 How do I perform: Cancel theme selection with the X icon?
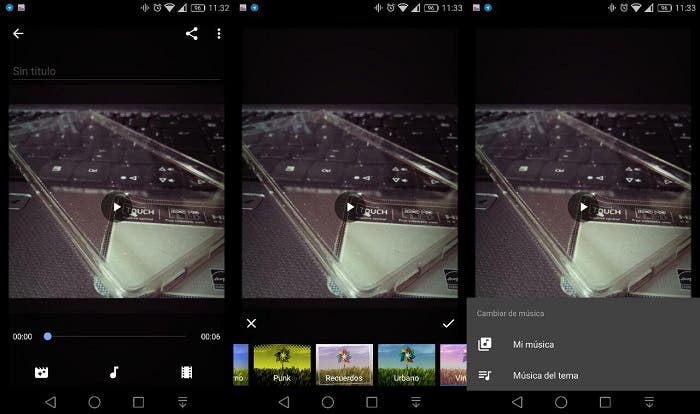point(251,323)
